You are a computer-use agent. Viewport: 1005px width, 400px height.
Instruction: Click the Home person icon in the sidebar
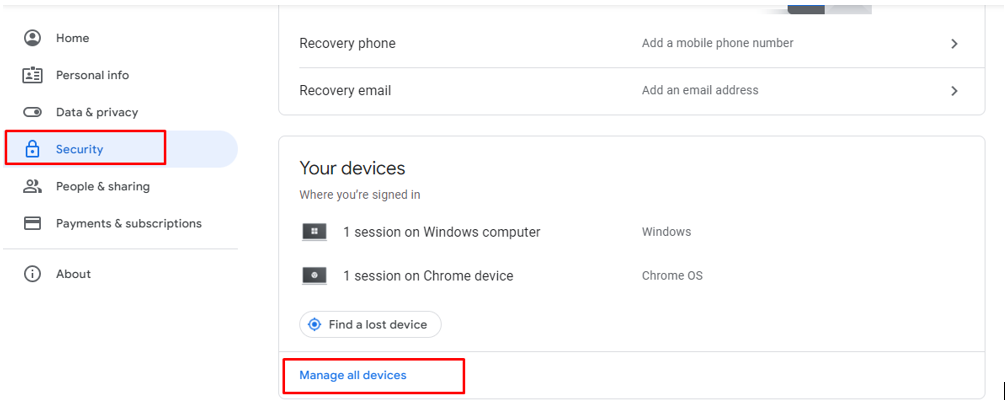[x=32, y=38]
